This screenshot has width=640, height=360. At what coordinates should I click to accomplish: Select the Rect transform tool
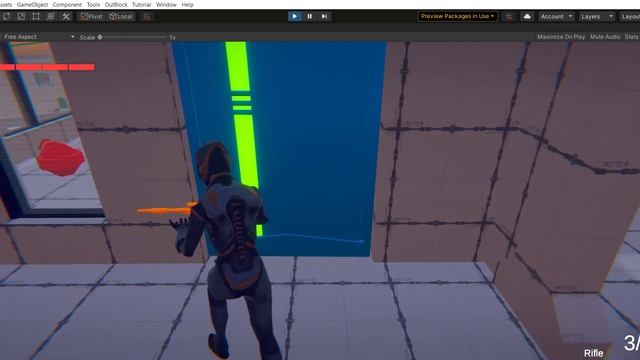(36, 16)
